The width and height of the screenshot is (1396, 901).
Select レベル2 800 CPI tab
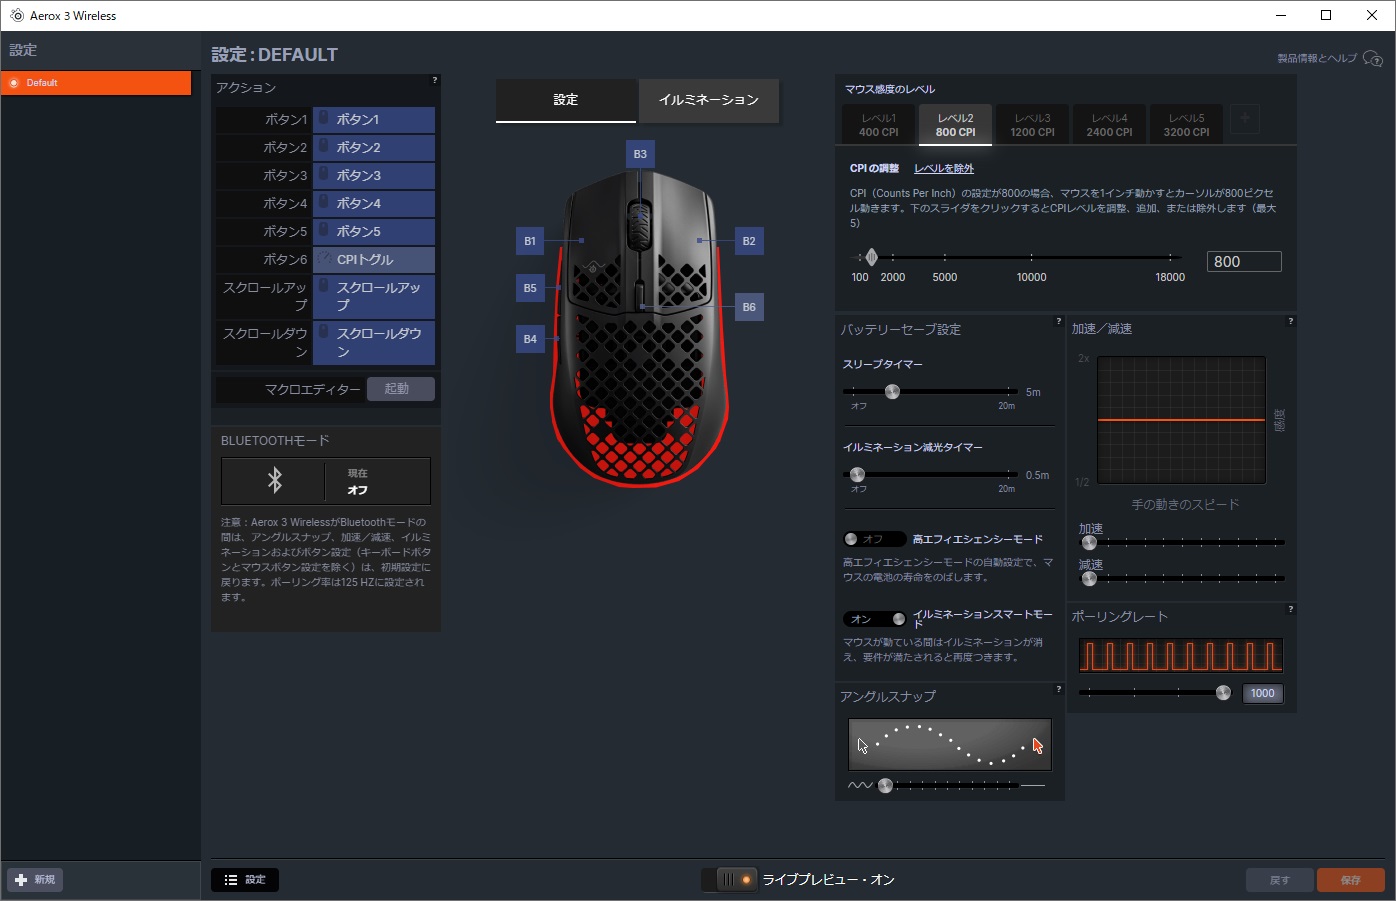click(955, 125)
